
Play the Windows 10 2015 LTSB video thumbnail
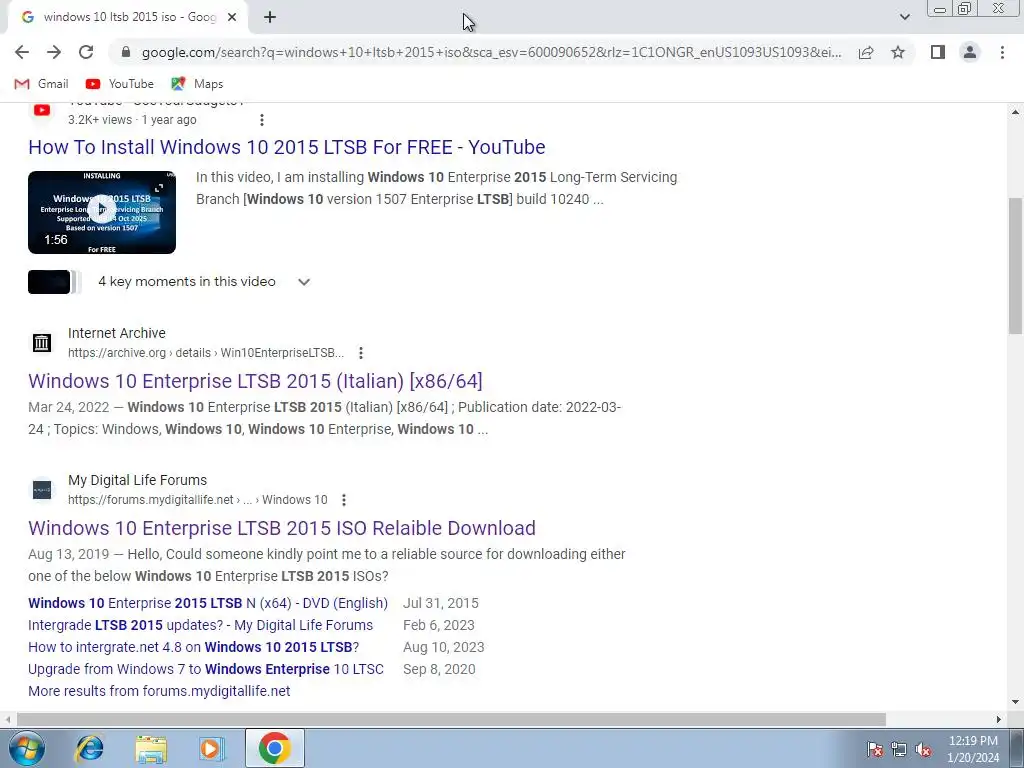(x=102, y=212)
